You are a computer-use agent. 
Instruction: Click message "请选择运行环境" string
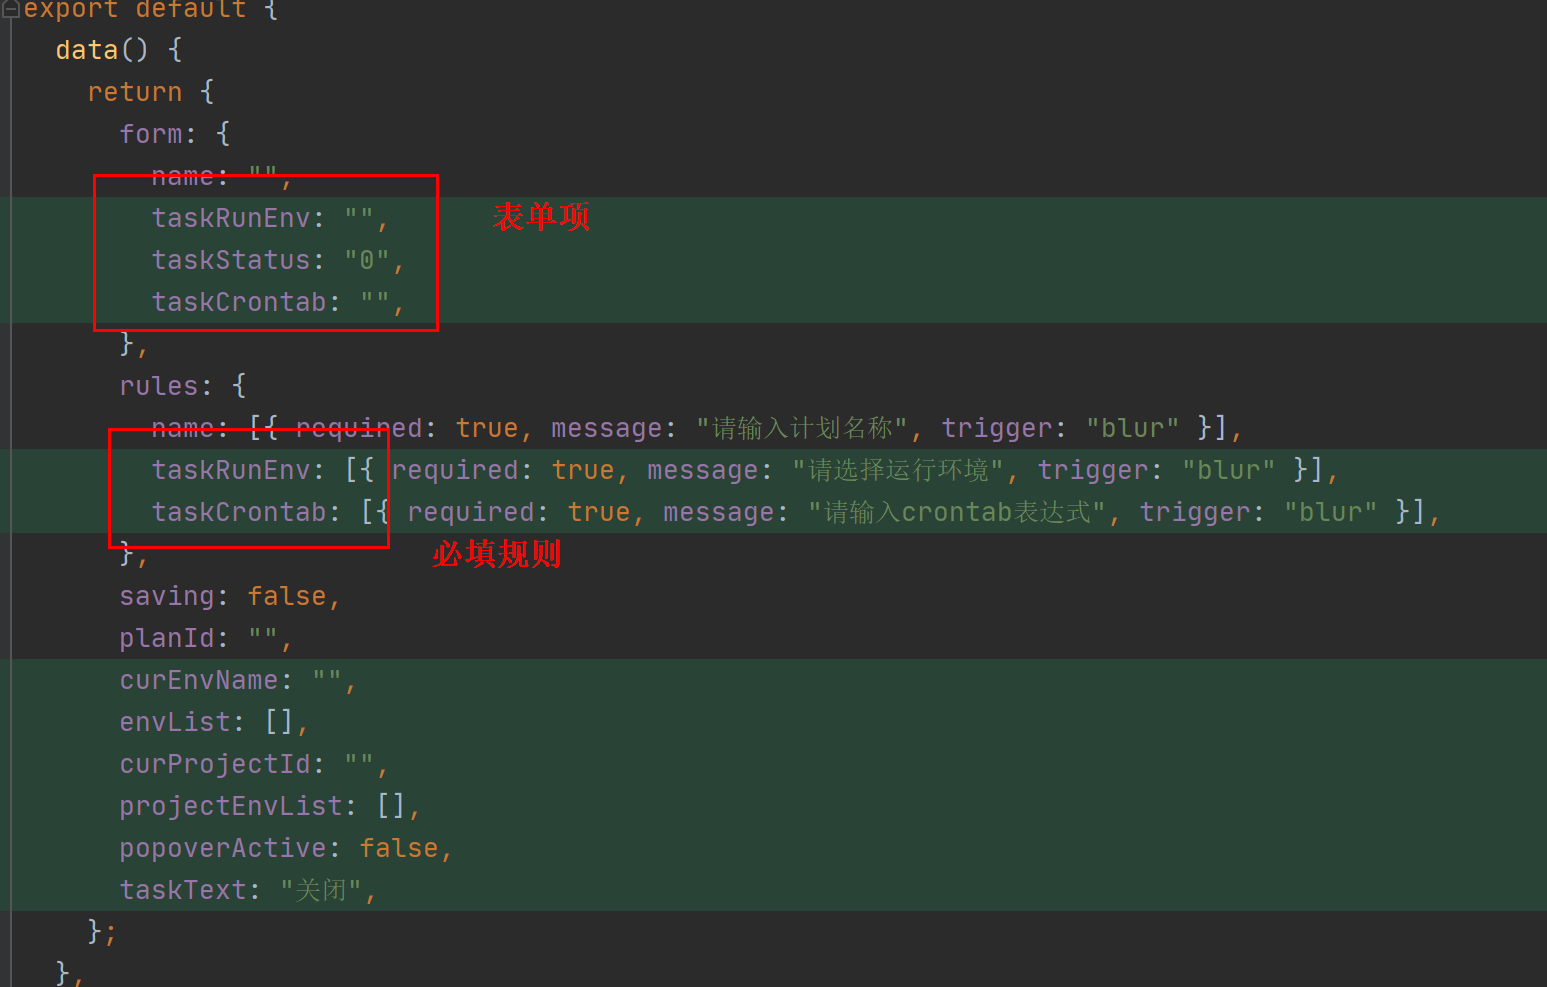coord(898,470)
